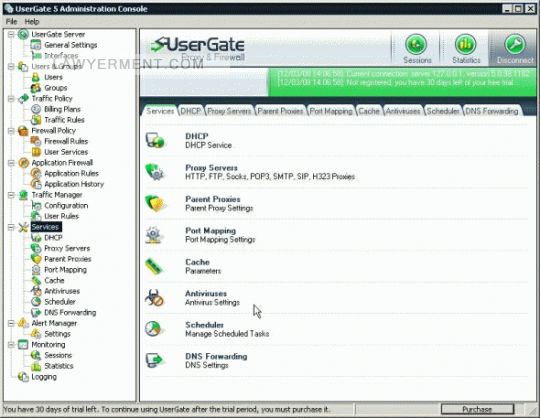Open the Parent Proxies heading link
The width and height of the screenshot is (540, 418).
click(213, 199)
